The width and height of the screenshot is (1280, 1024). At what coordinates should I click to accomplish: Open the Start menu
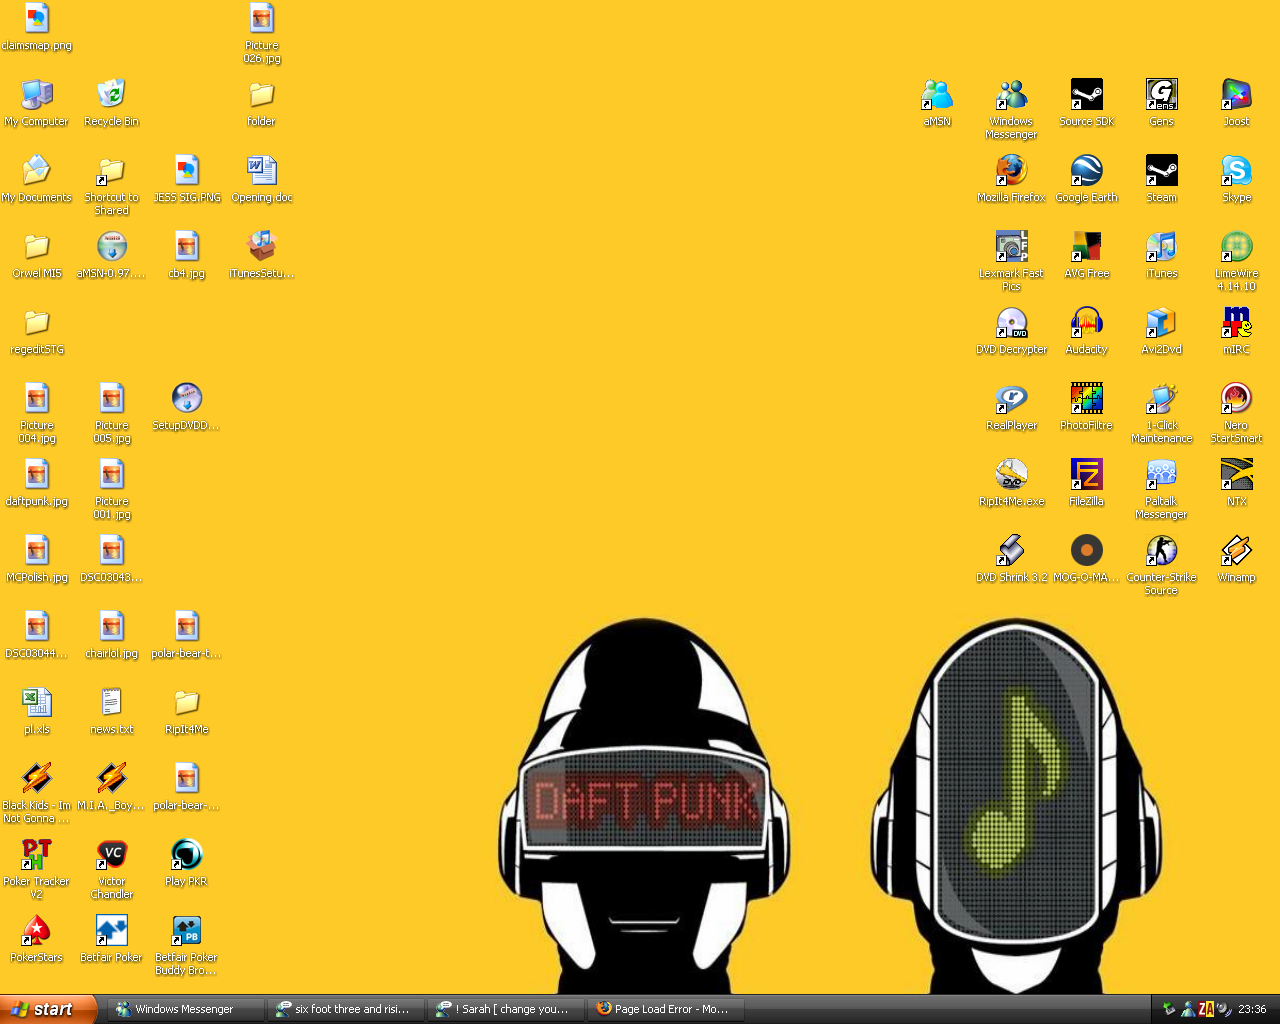tap(48, 1009)
